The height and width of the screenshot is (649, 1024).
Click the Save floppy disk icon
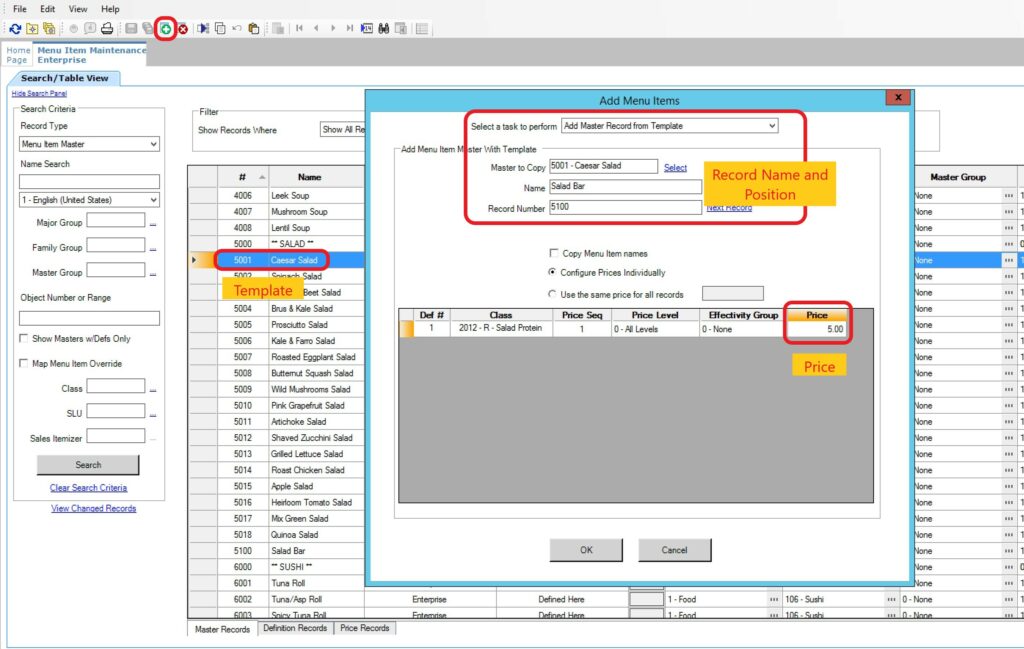[131, 29]
